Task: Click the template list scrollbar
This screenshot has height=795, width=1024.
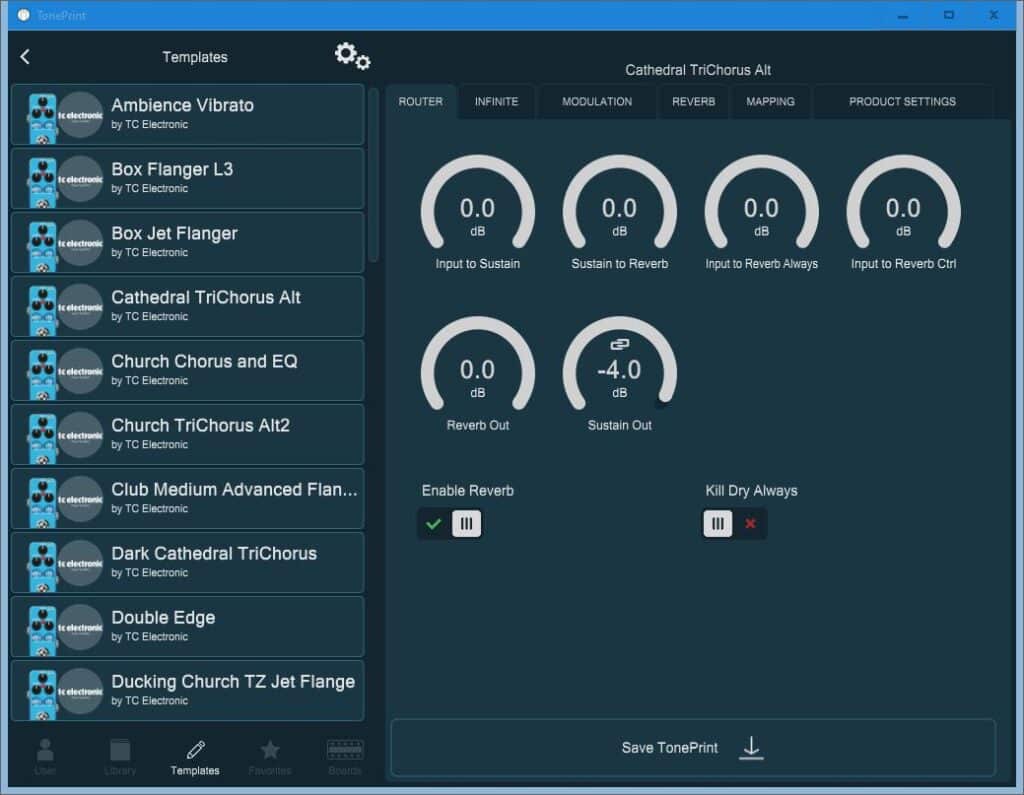Action: click(374, 175)
